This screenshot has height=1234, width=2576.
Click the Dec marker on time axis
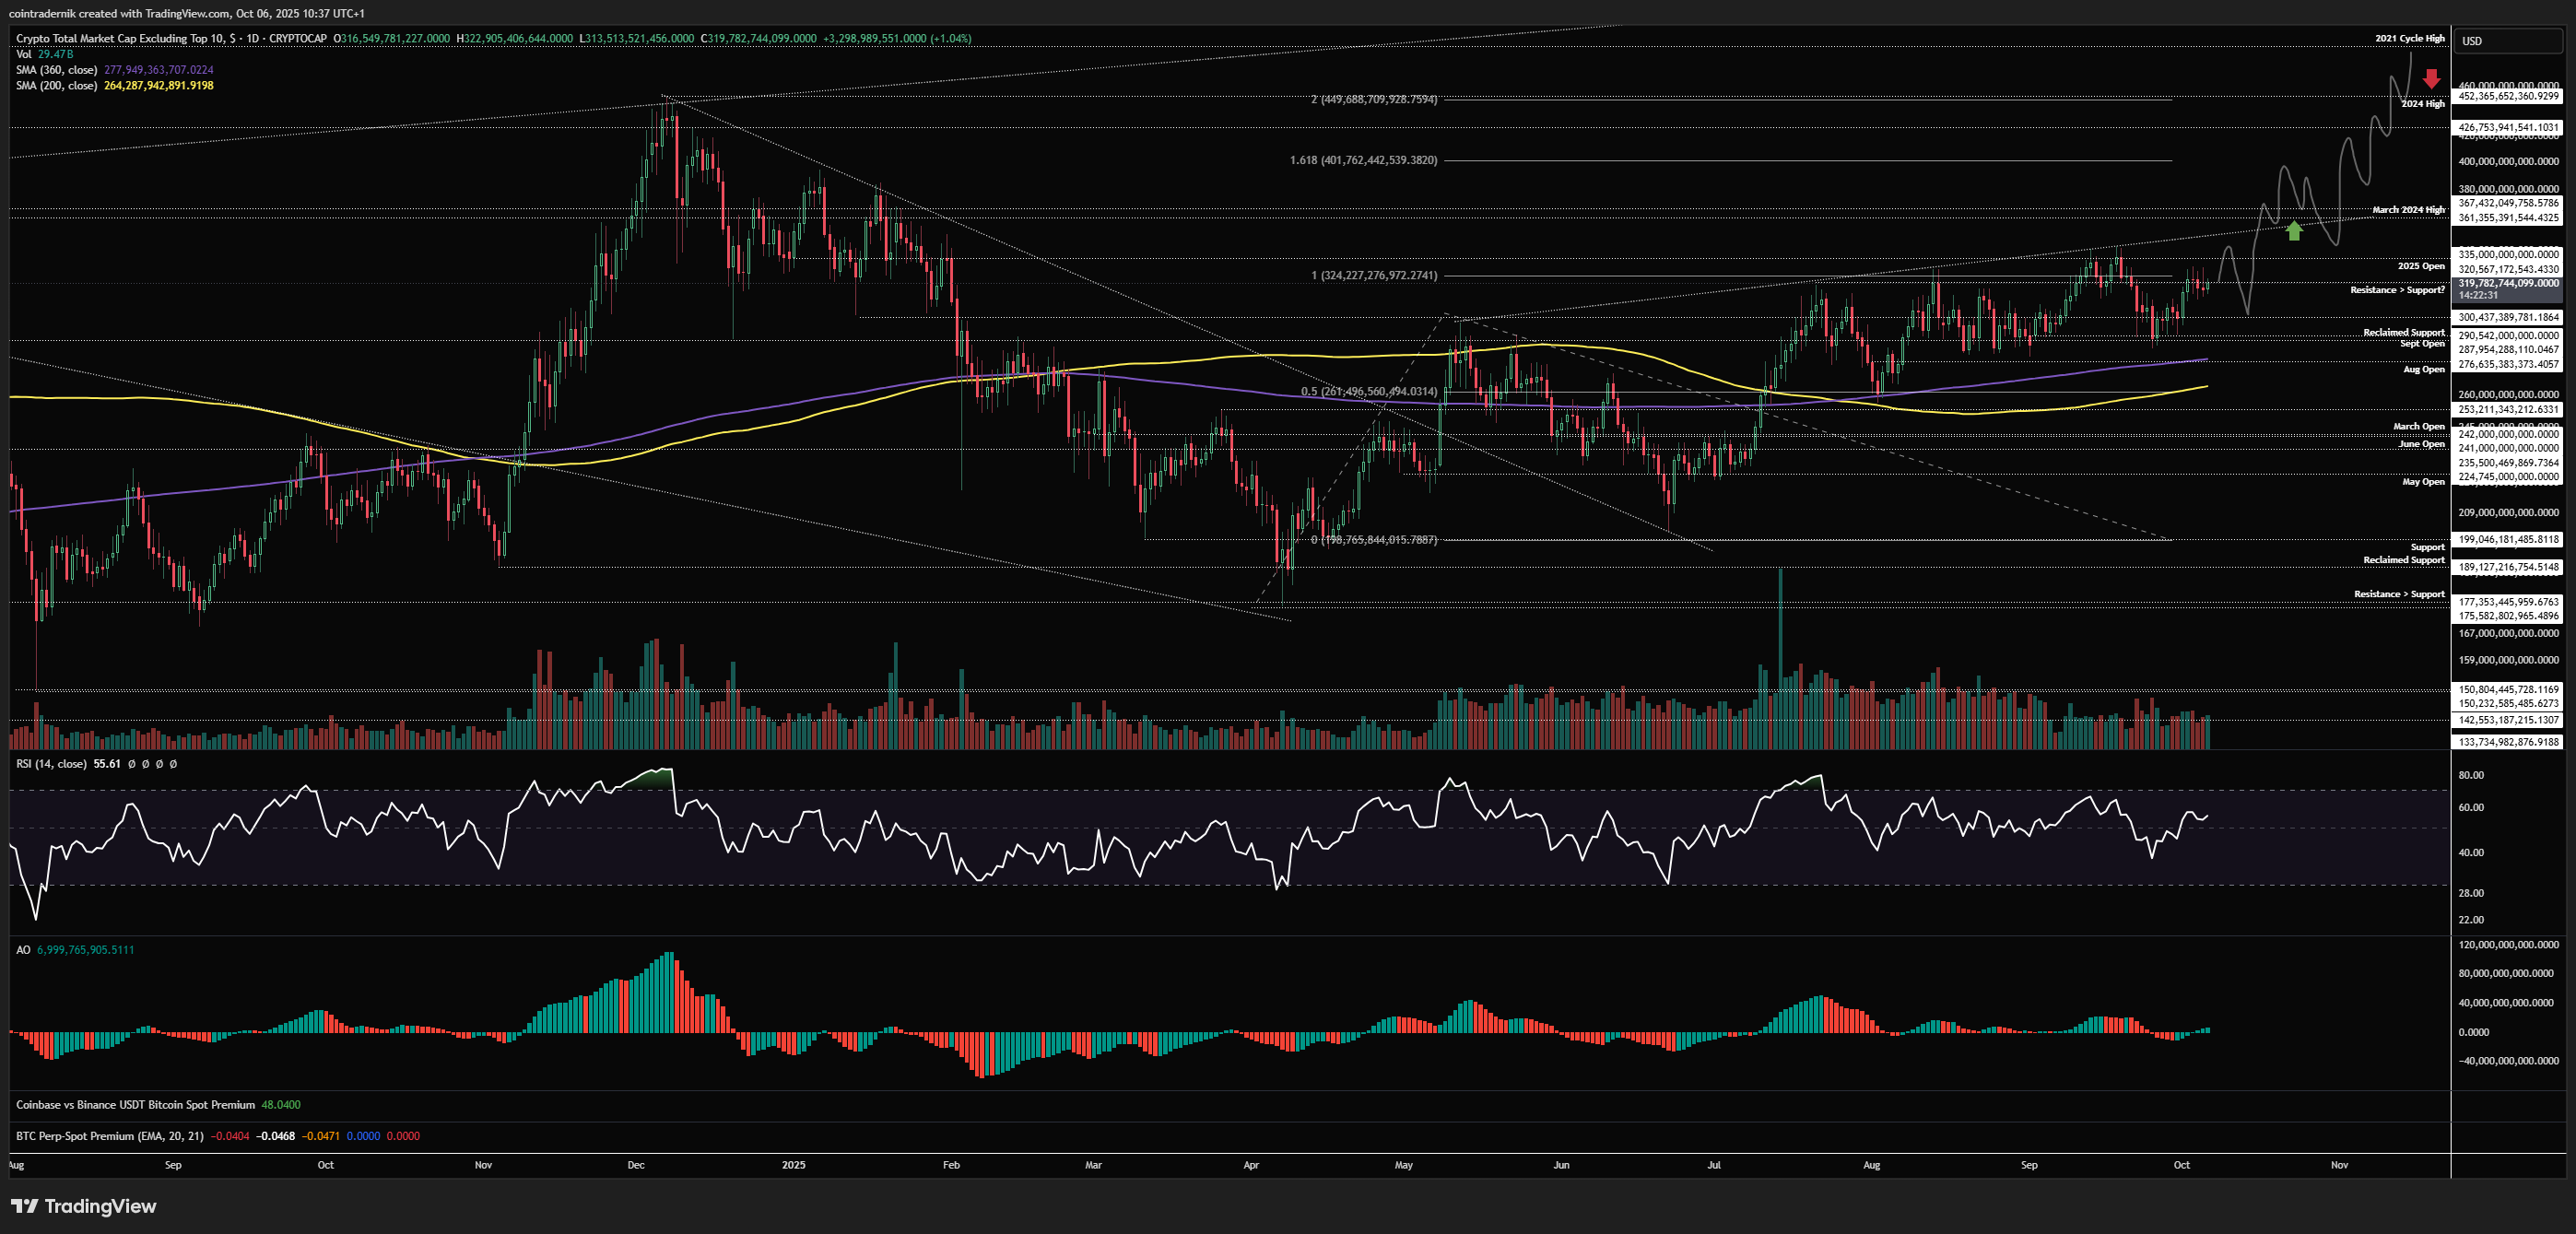[636, 1165]
